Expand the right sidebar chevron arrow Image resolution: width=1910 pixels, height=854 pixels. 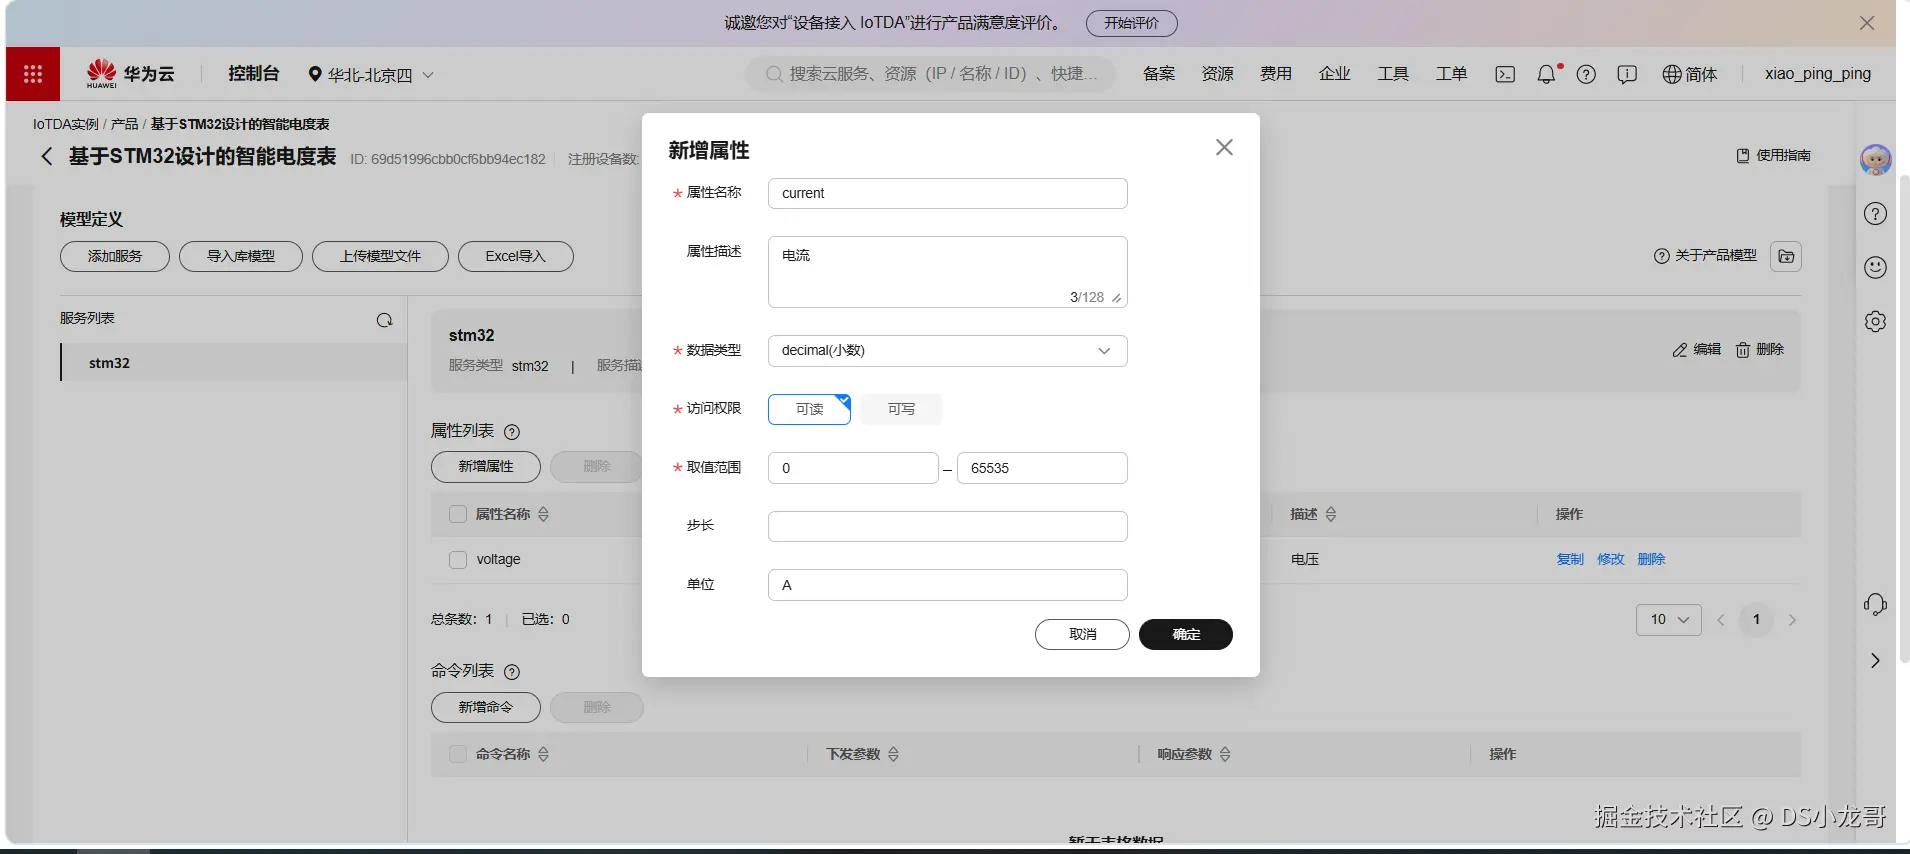point(1875,661)
